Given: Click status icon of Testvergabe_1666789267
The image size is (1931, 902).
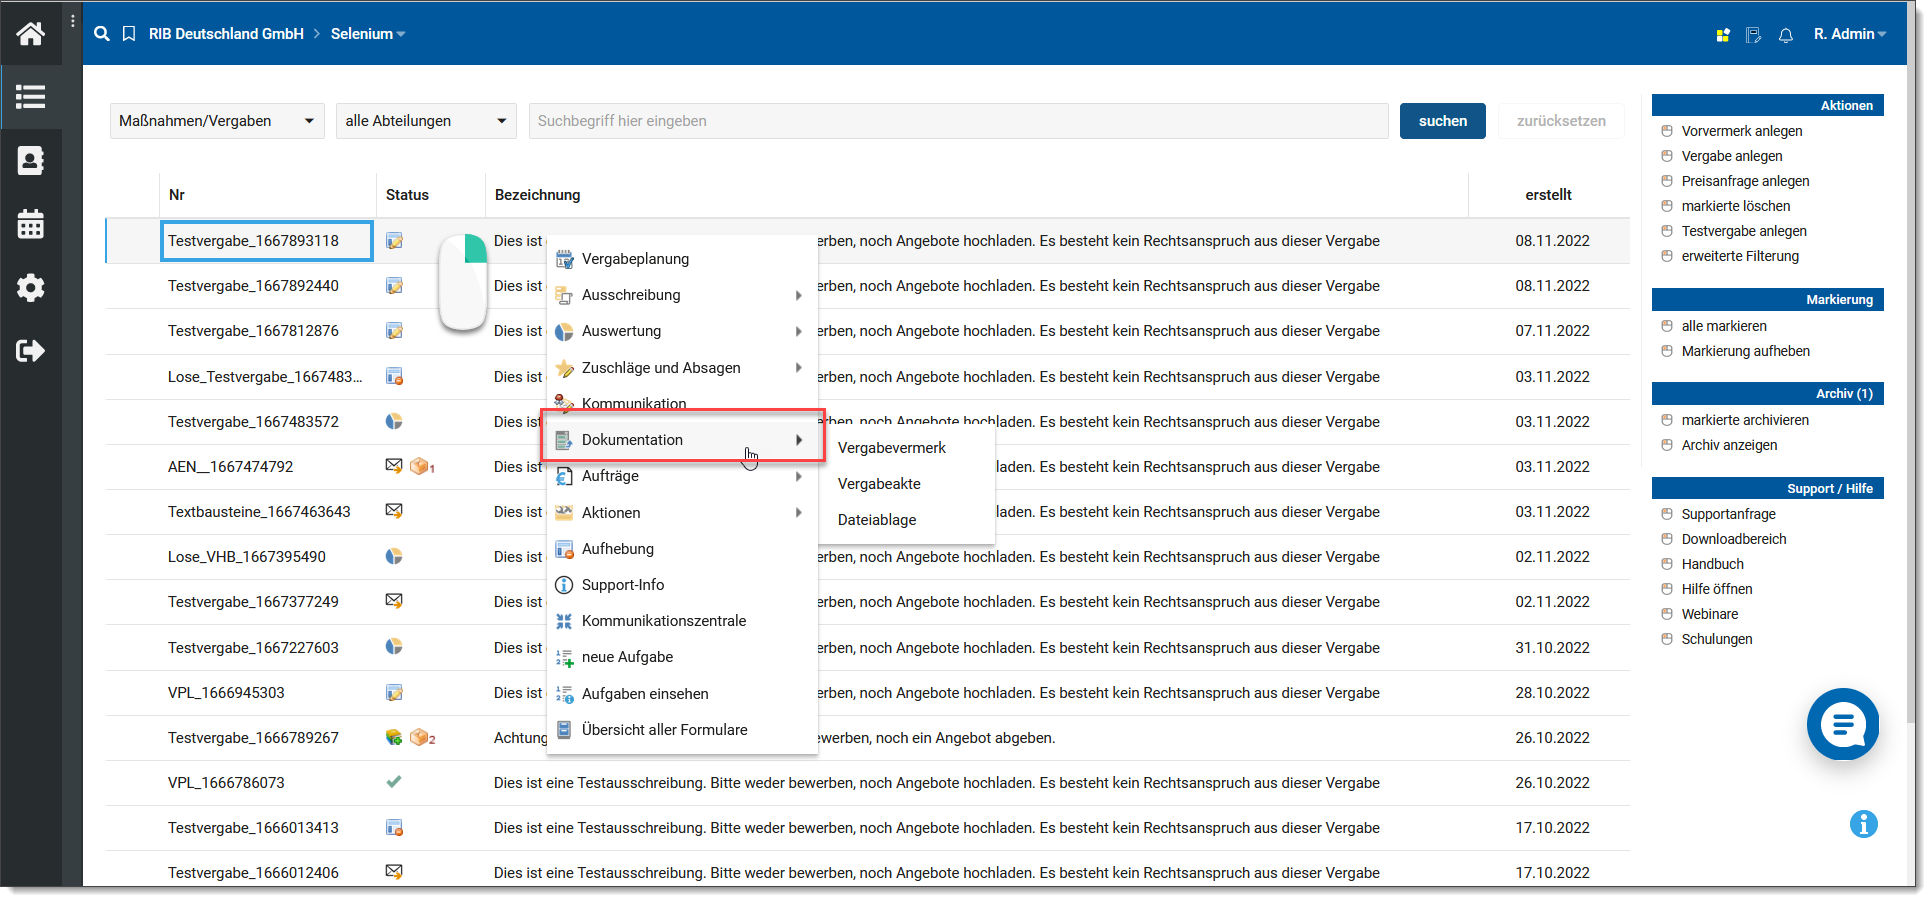Looking at the screenshot, I should (x=394, y=737).
